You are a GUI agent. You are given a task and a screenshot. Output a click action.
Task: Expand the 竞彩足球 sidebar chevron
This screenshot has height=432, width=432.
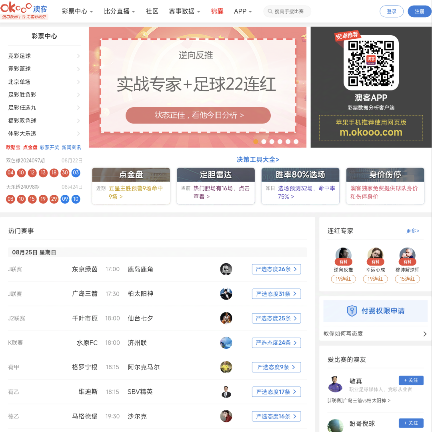click(x=78, y=56)
